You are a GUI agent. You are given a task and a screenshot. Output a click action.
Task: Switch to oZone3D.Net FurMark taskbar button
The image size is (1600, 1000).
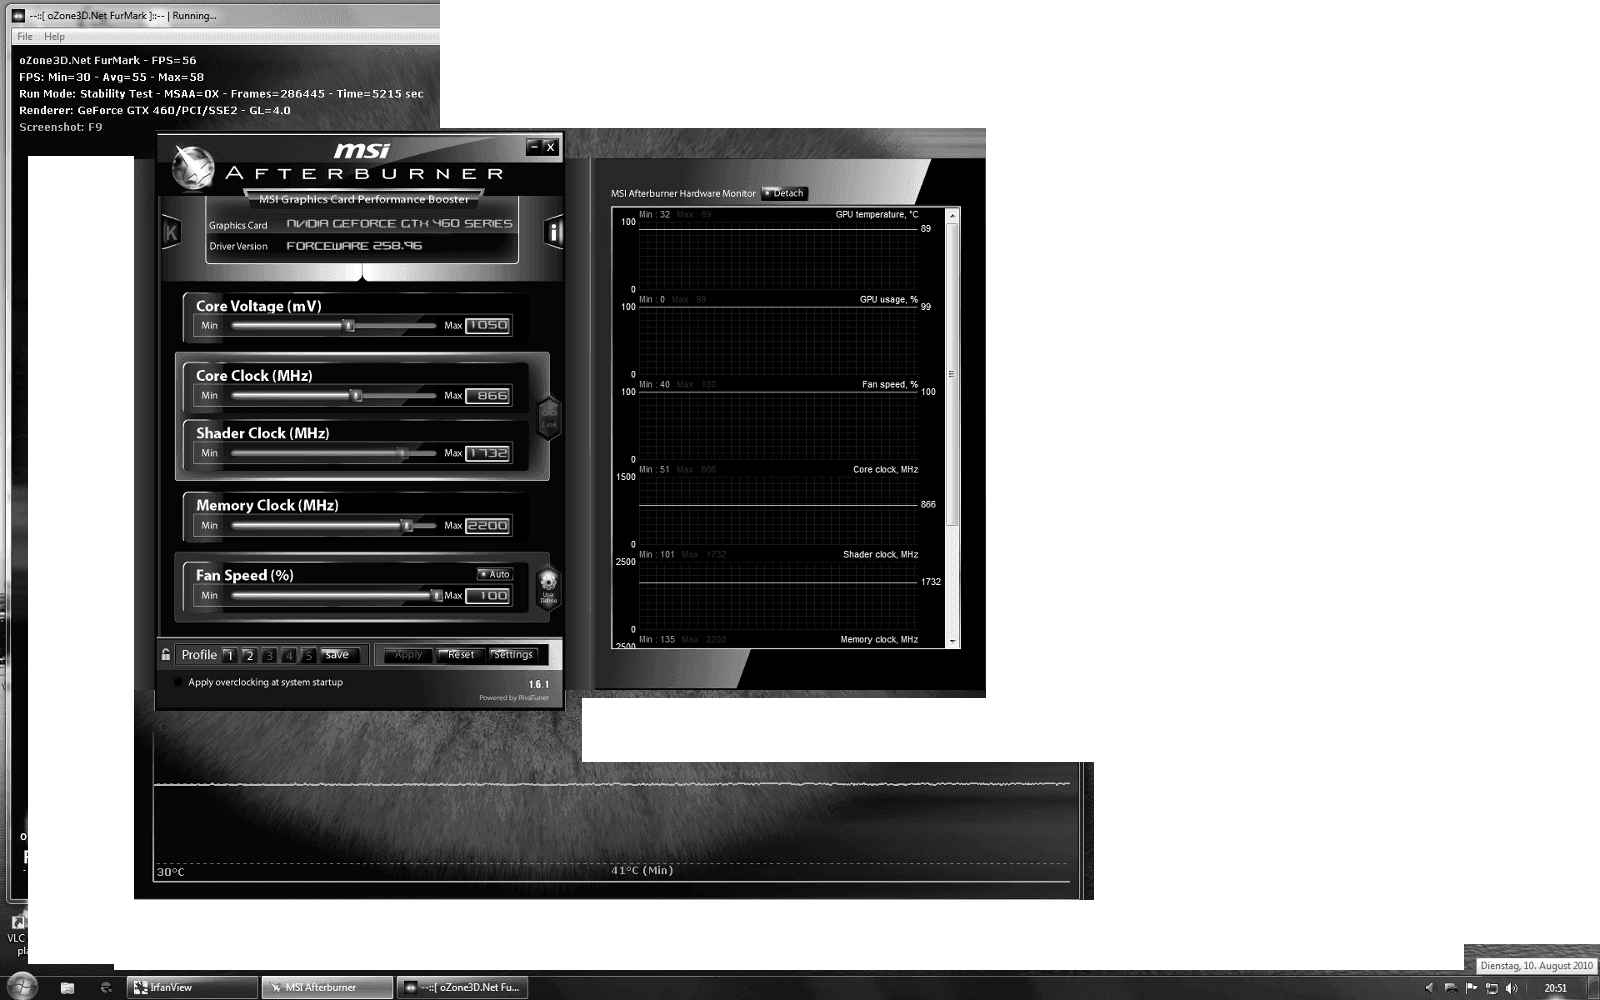[462, 987]
